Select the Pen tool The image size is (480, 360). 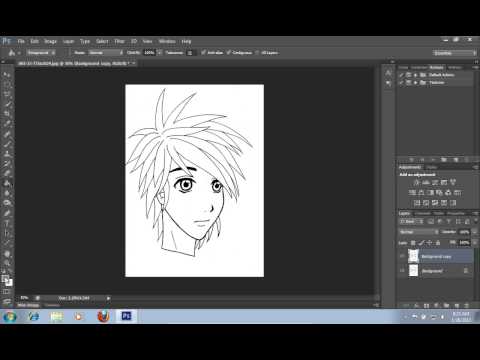click(7, 213)
